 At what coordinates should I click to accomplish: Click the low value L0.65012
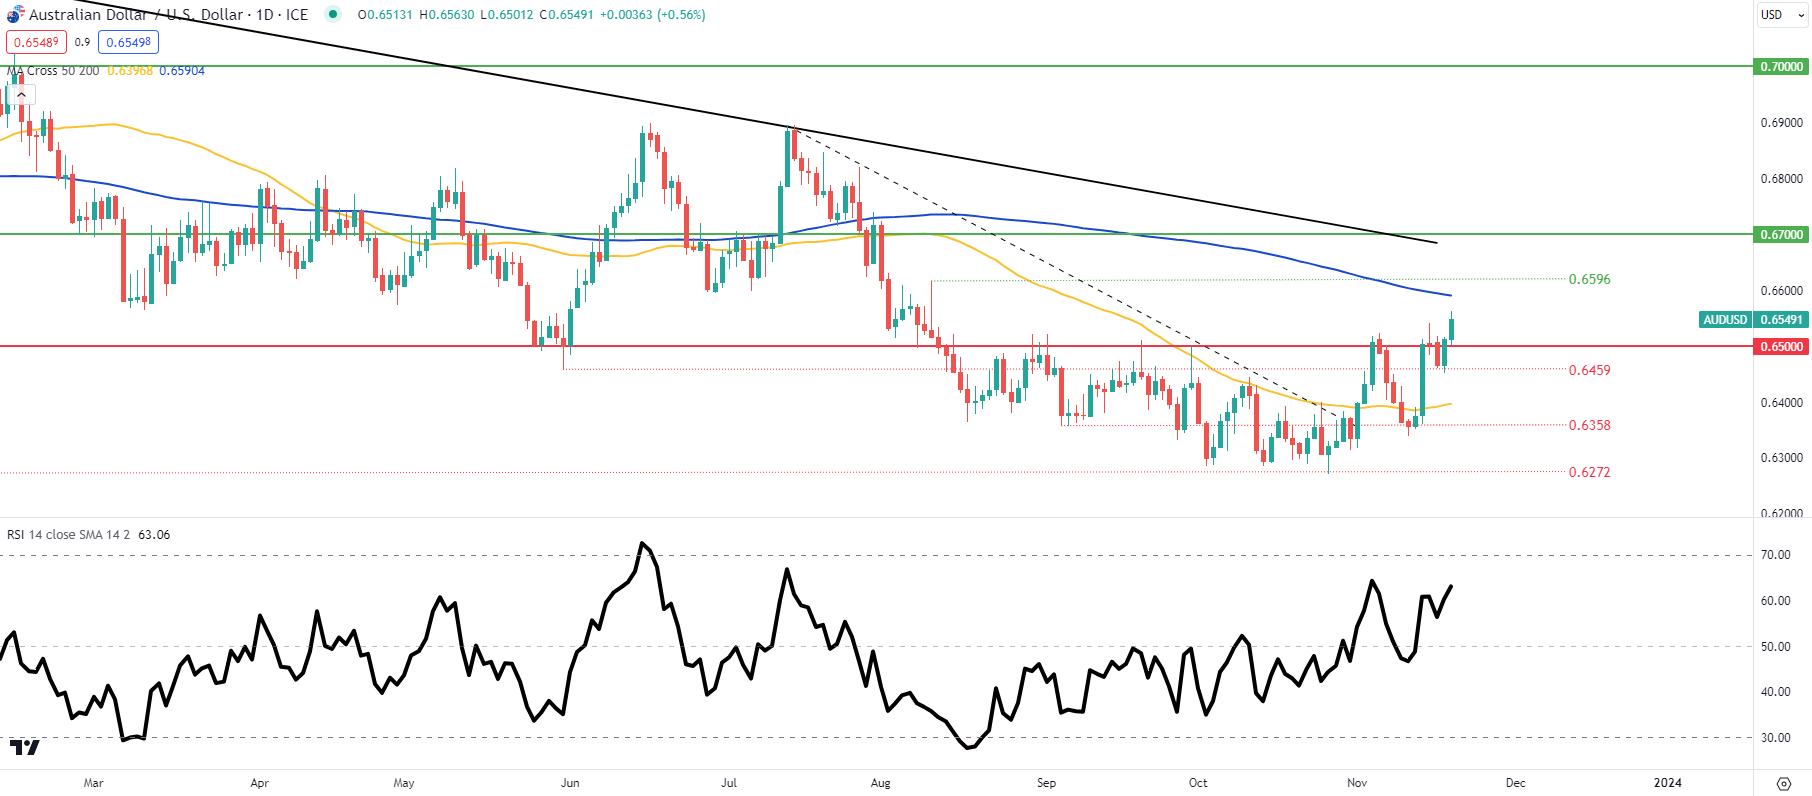pyautogui.click(x=507, y=15)
